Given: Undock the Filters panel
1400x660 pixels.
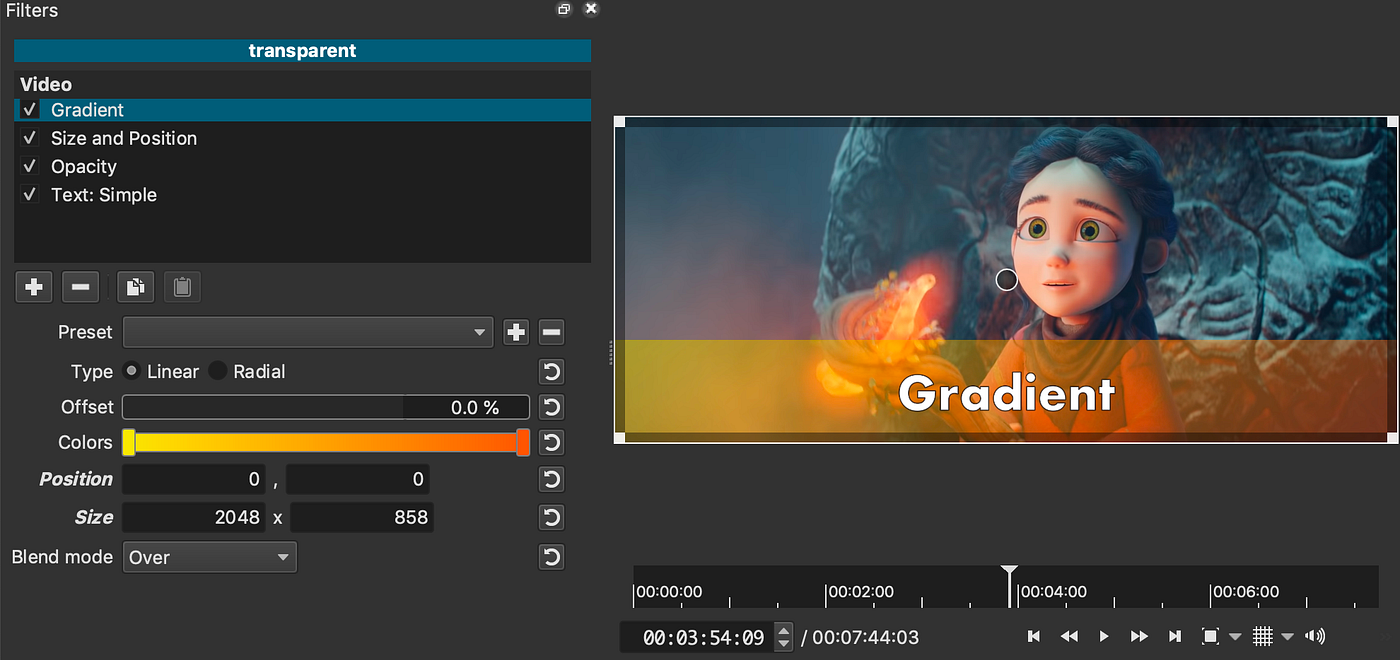Looking at the screenshot, I should (x=564, y=9).
